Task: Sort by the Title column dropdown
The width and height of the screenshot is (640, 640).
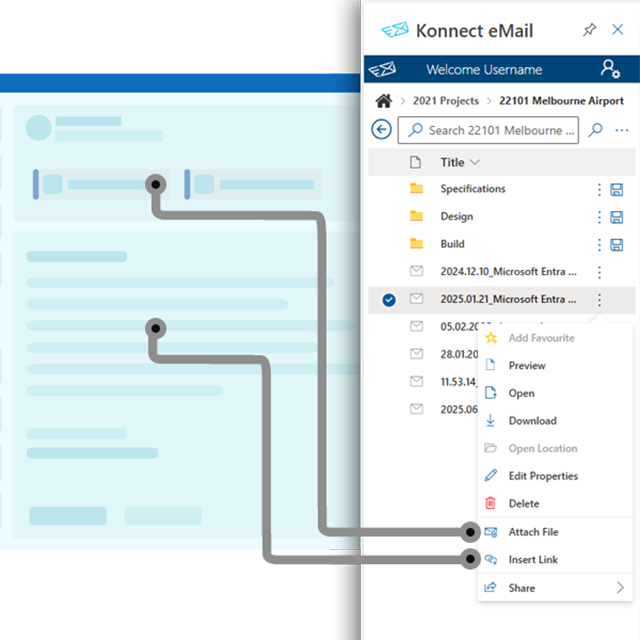Action: (460, 162)
